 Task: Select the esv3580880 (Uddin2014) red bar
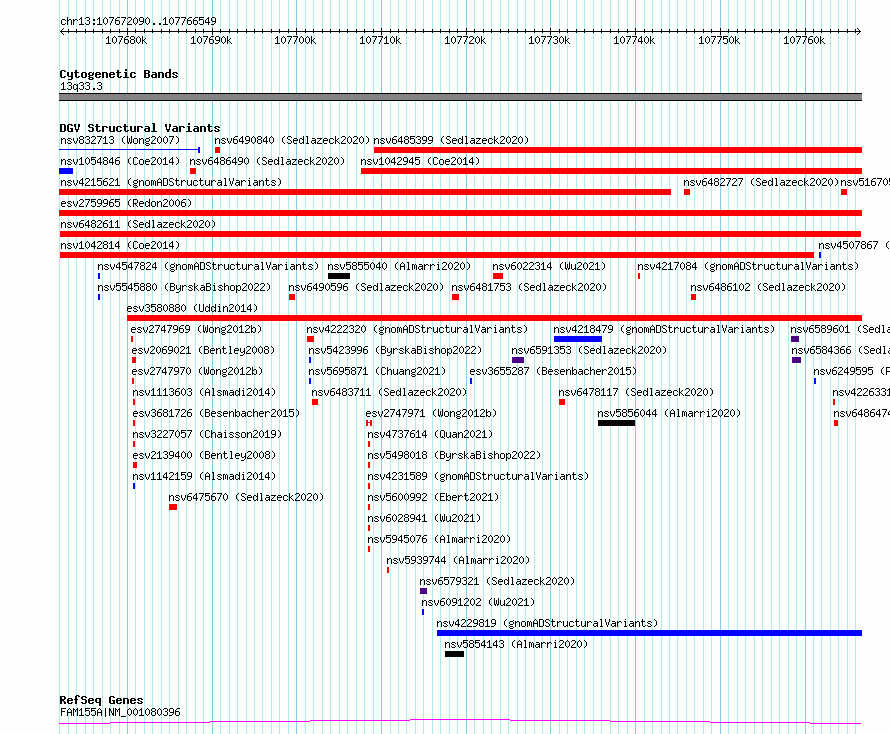coord(494,318)
